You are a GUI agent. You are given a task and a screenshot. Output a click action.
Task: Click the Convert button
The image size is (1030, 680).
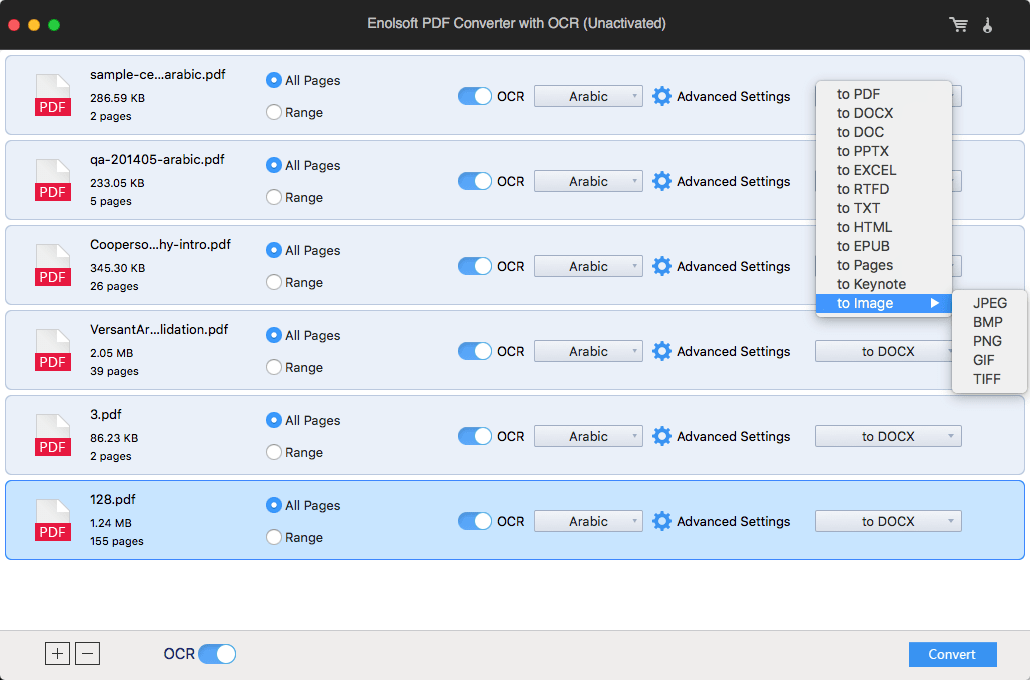tap(952, 654)
